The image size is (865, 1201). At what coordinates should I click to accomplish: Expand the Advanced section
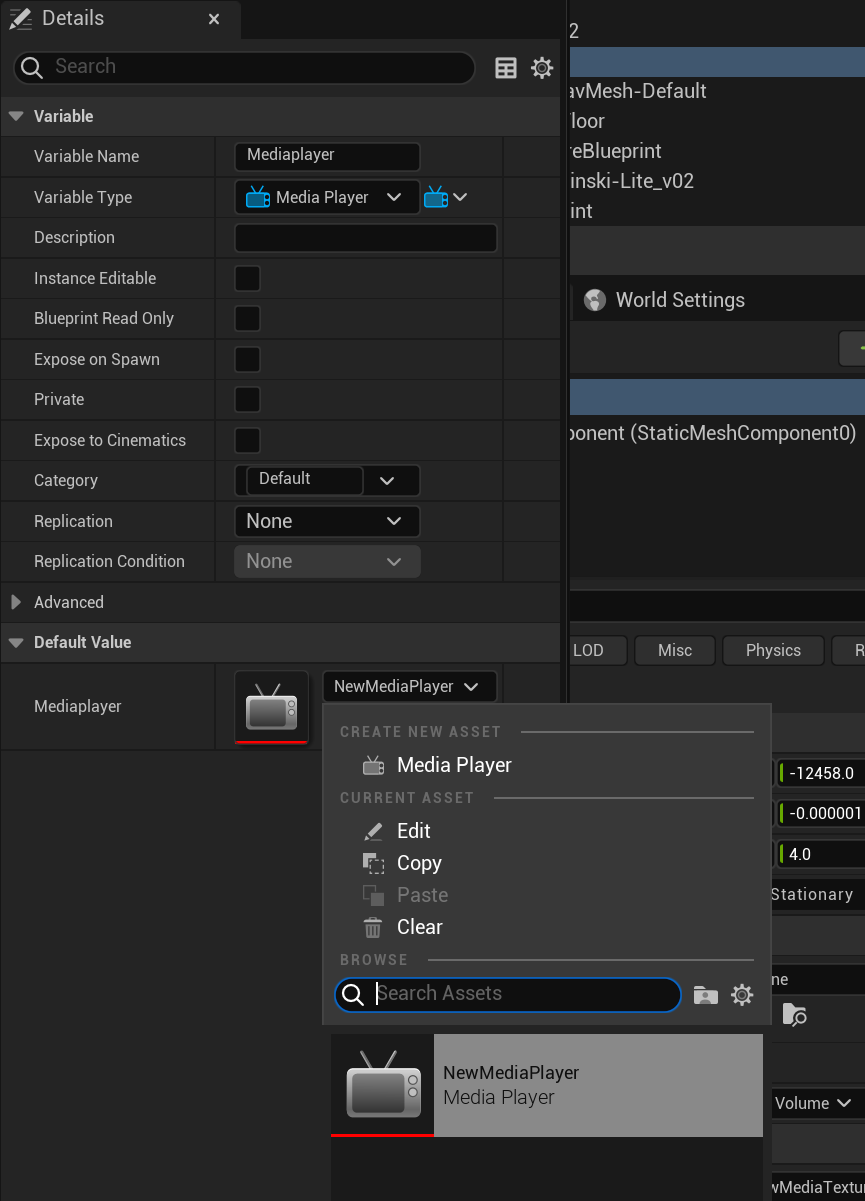pos(16,602)
